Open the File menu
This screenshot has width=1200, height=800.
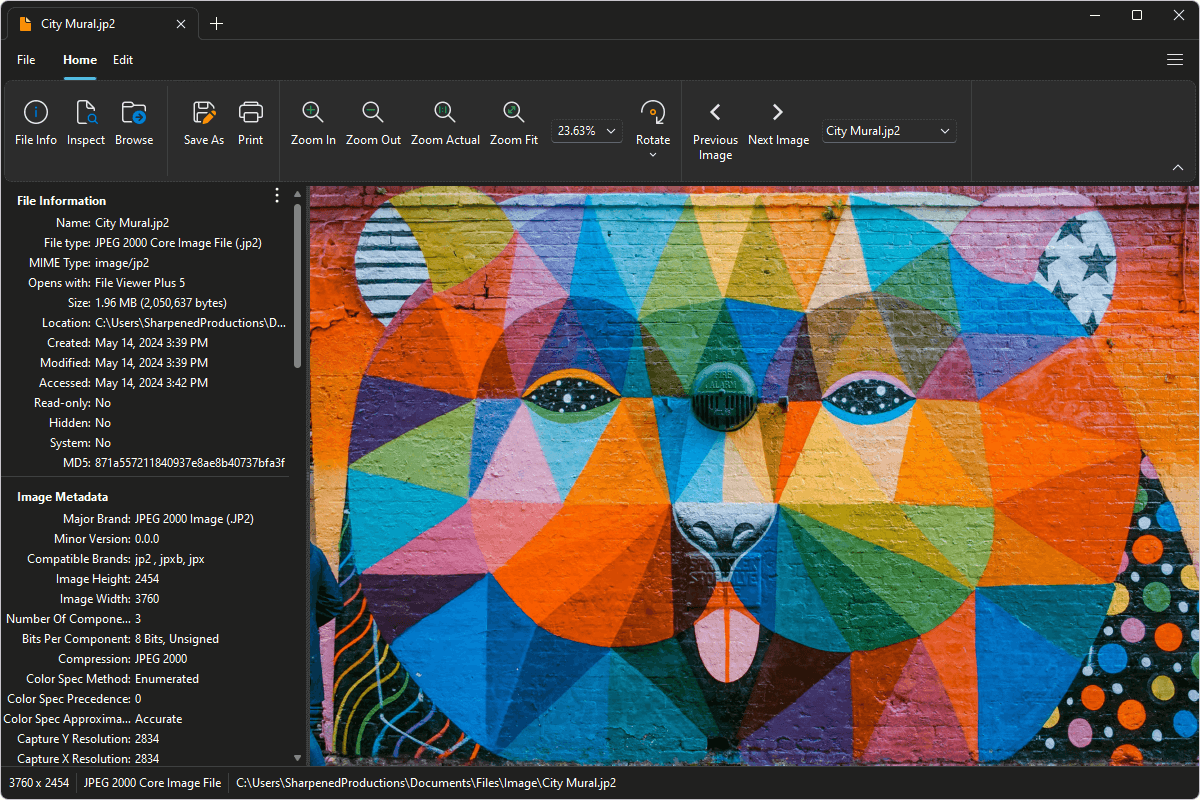[26, 60]
